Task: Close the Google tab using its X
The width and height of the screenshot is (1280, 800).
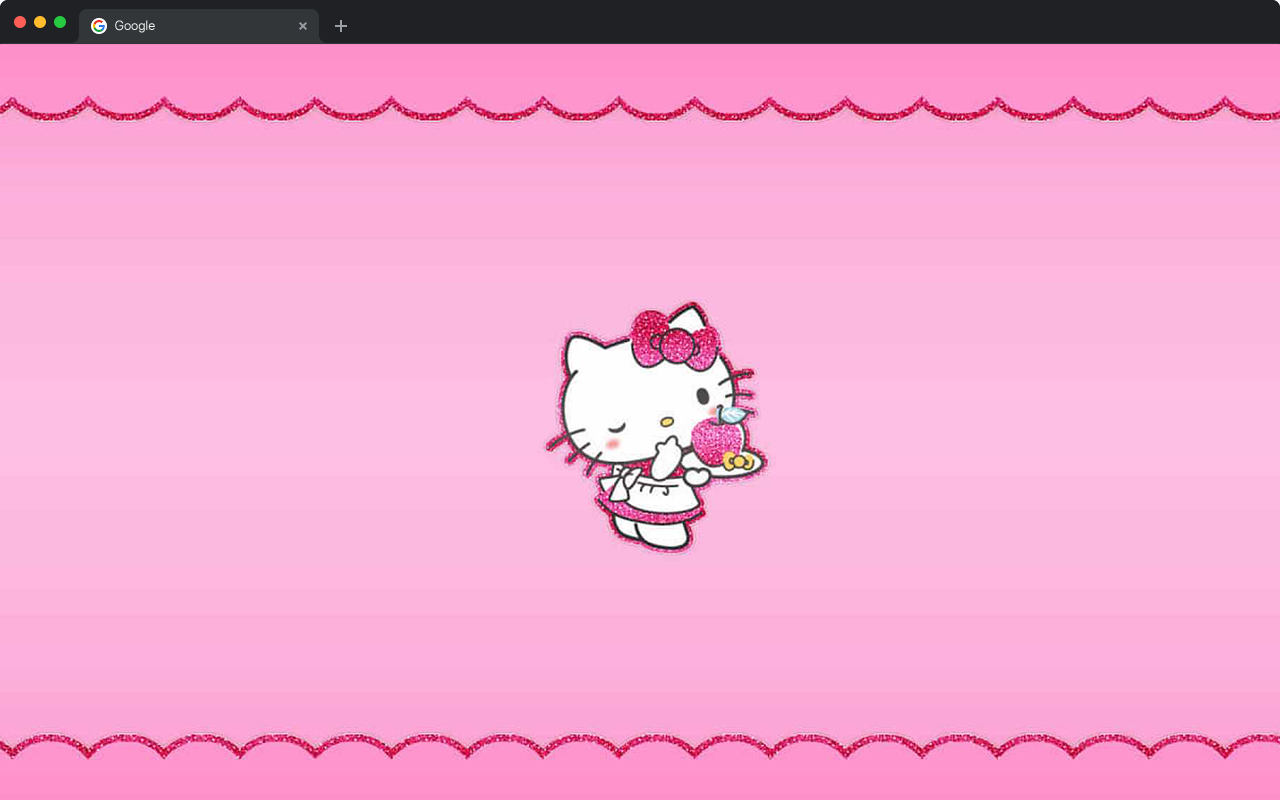Action: 303,26
